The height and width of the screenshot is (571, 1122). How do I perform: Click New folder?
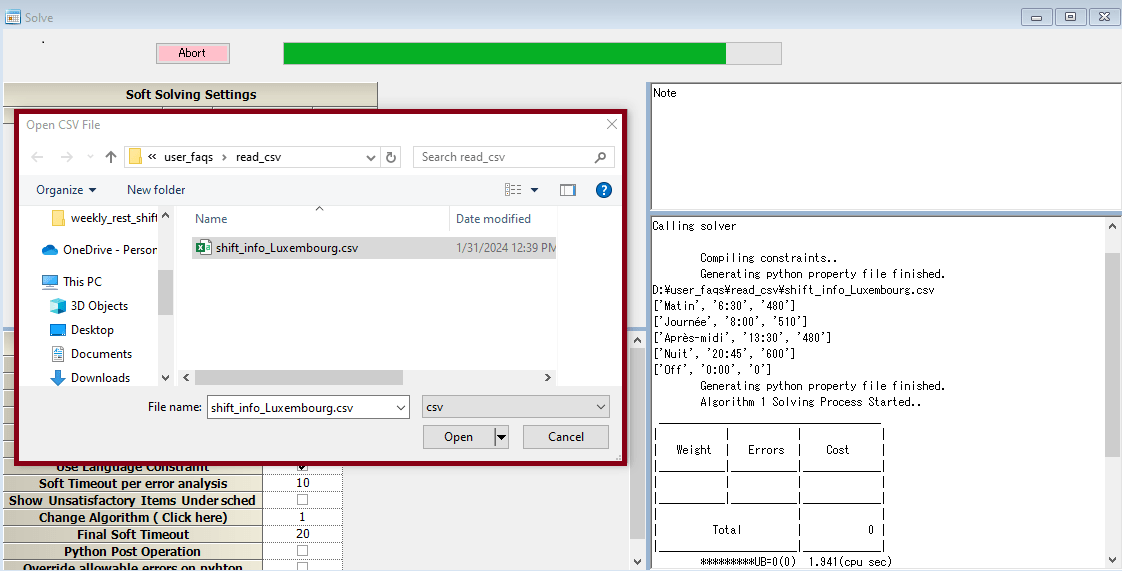tap(156, 190)
